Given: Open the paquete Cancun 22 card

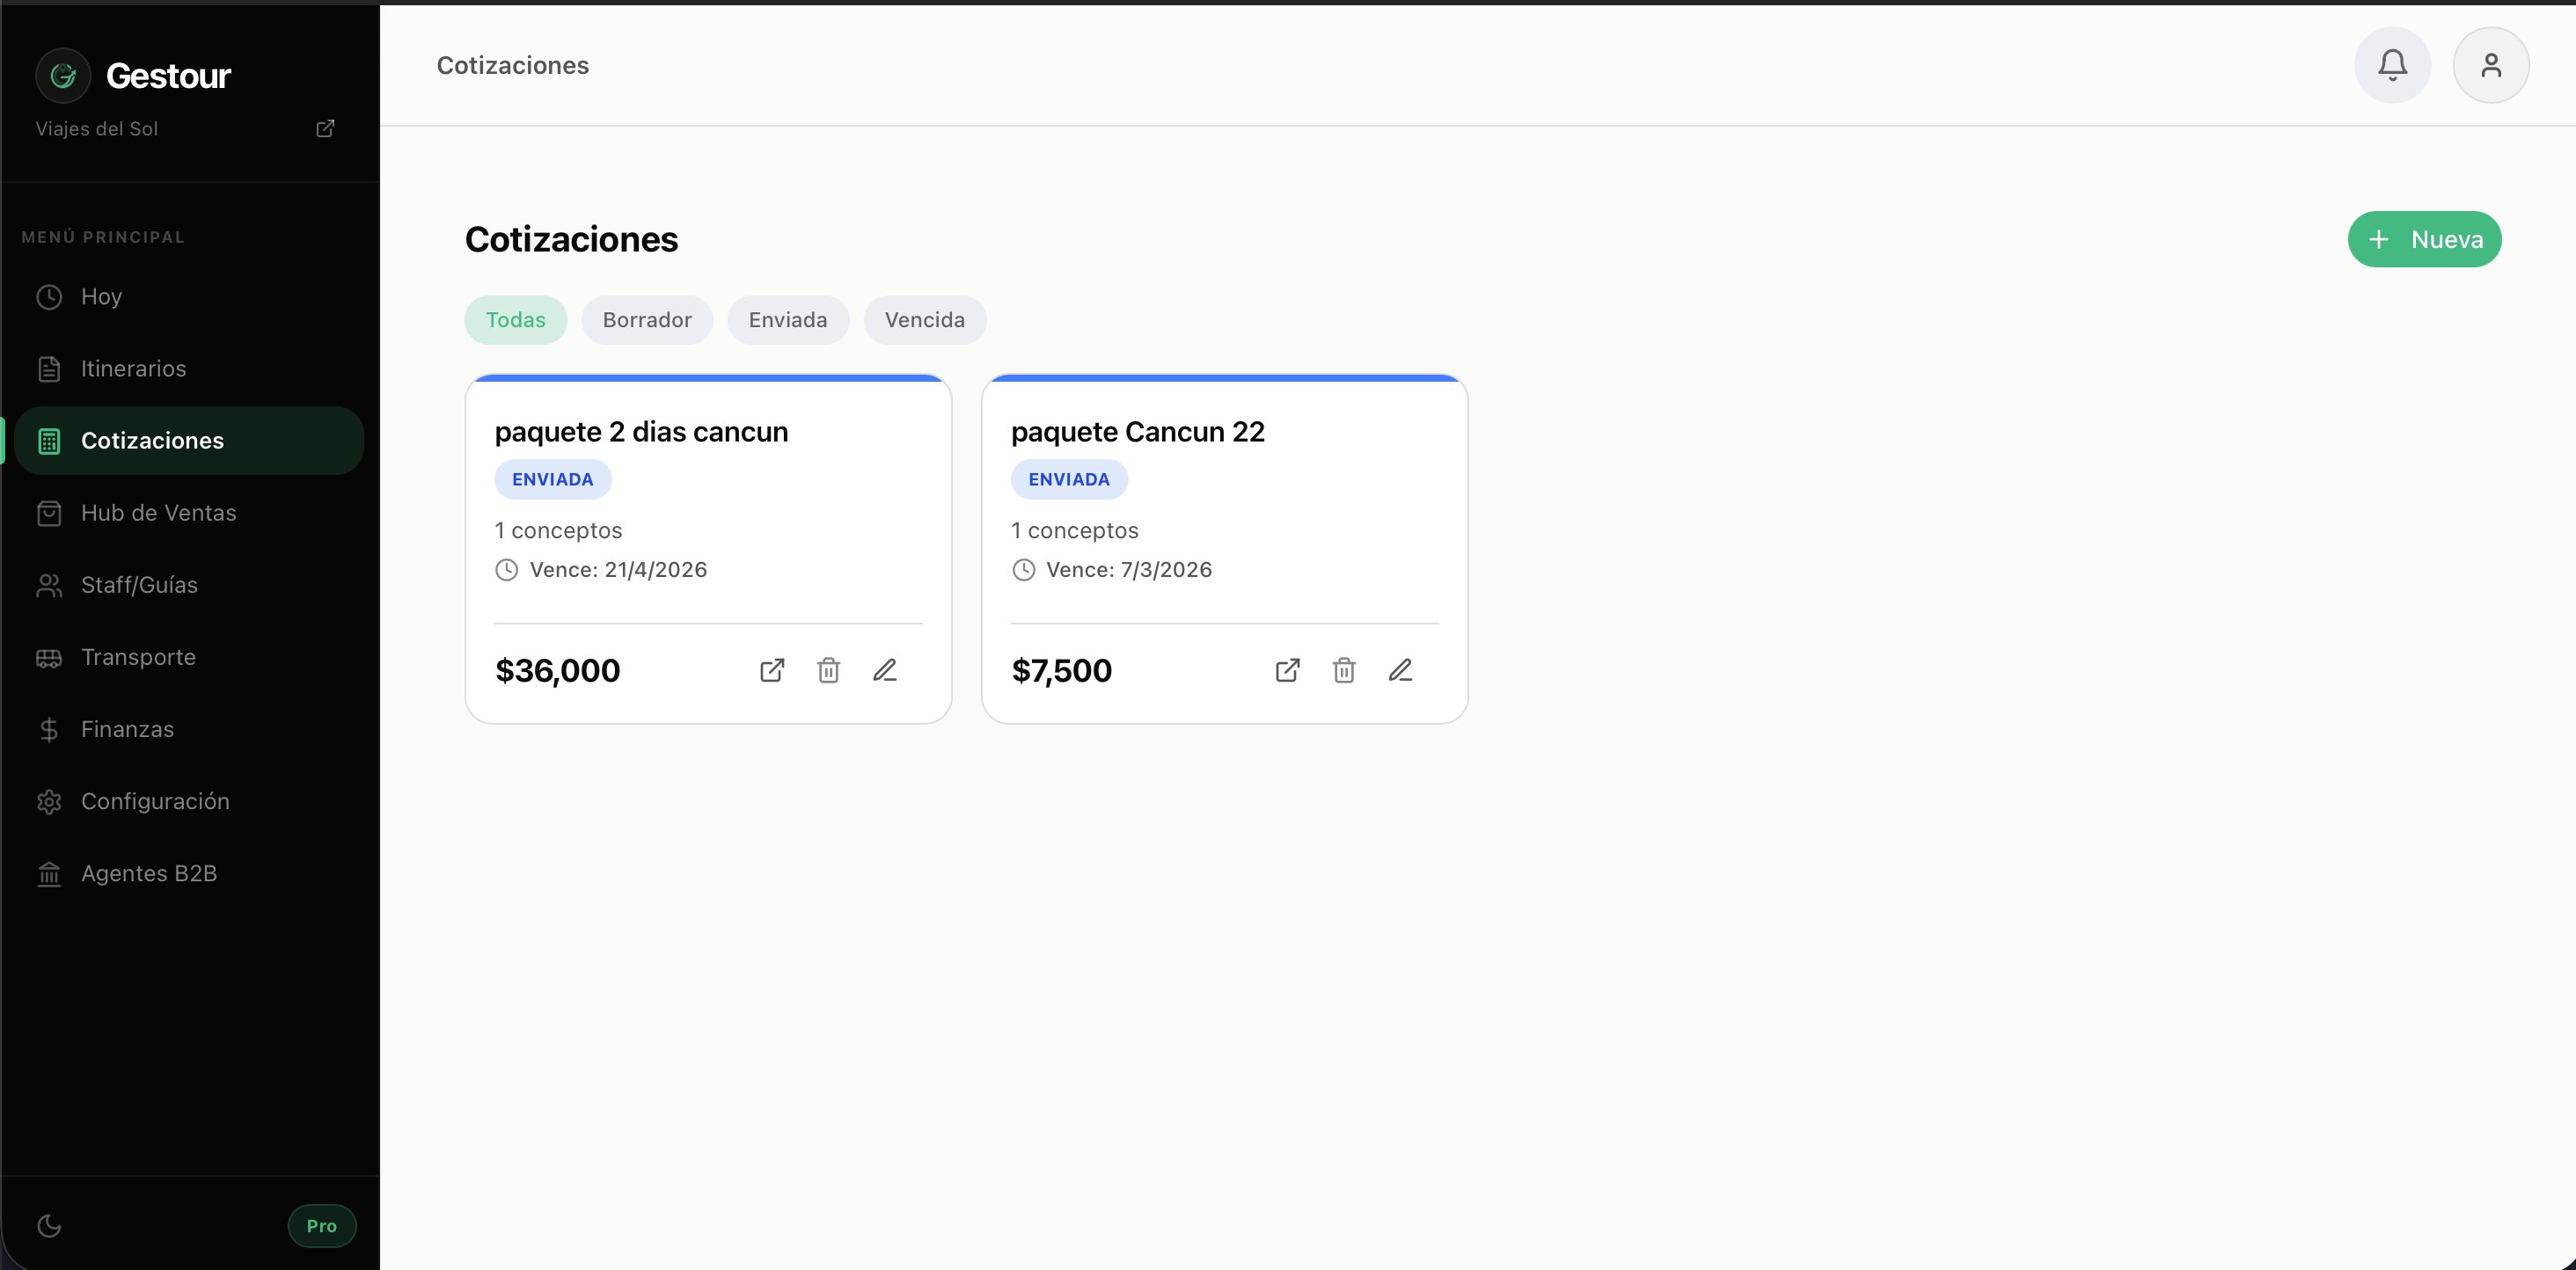Looking at the screenshot, I should click(1137, 432).
